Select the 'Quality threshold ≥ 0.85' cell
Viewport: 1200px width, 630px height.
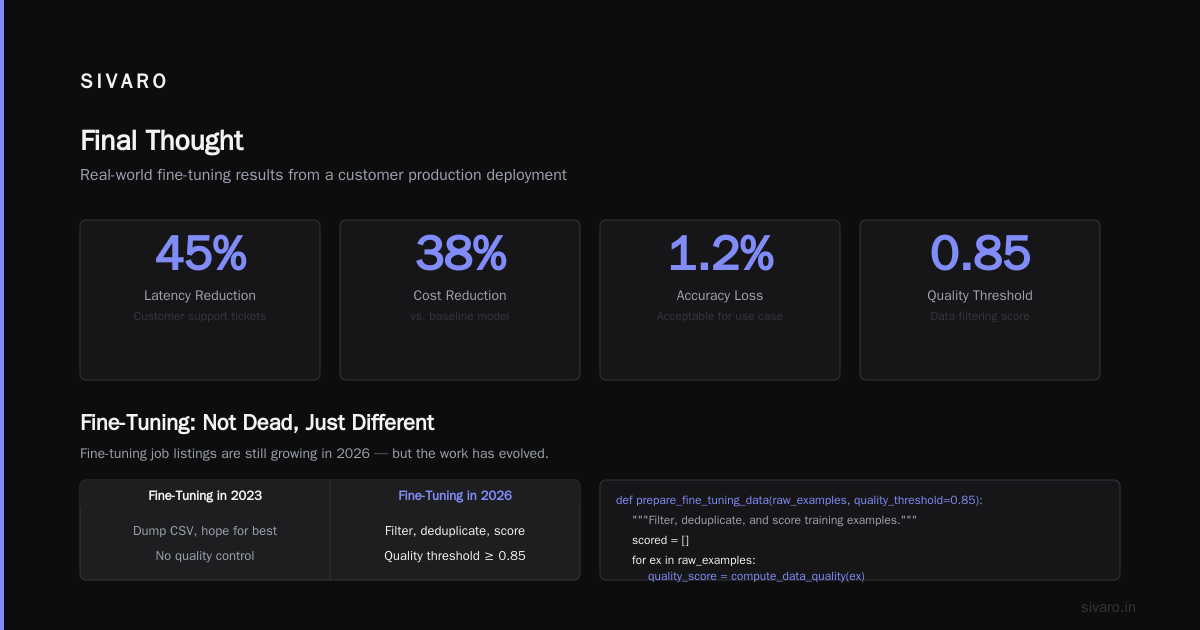coord(455,556)
